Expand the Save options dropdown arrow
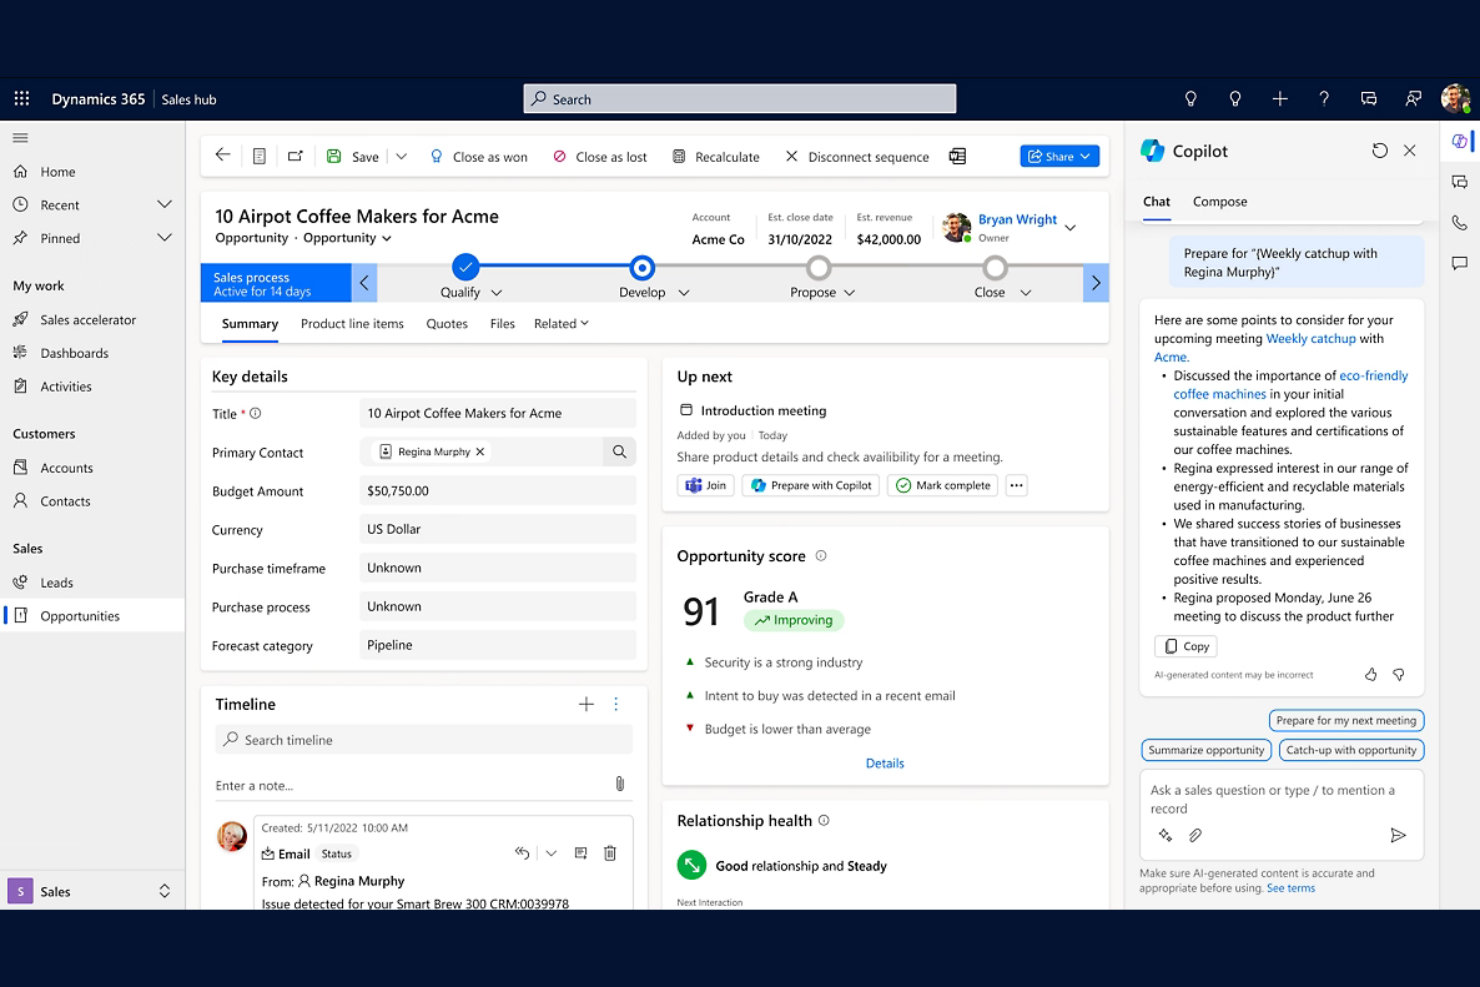The height and width of the screenshot is (987, 1480). tap(401, 156)
